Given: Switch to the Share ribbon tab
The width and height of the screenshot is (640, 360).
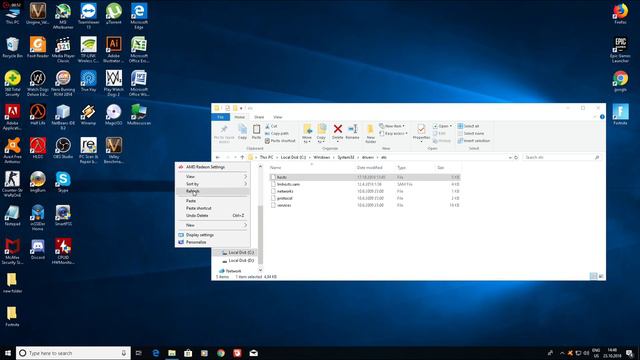Looking at the screenshot, I should point(259,117).
